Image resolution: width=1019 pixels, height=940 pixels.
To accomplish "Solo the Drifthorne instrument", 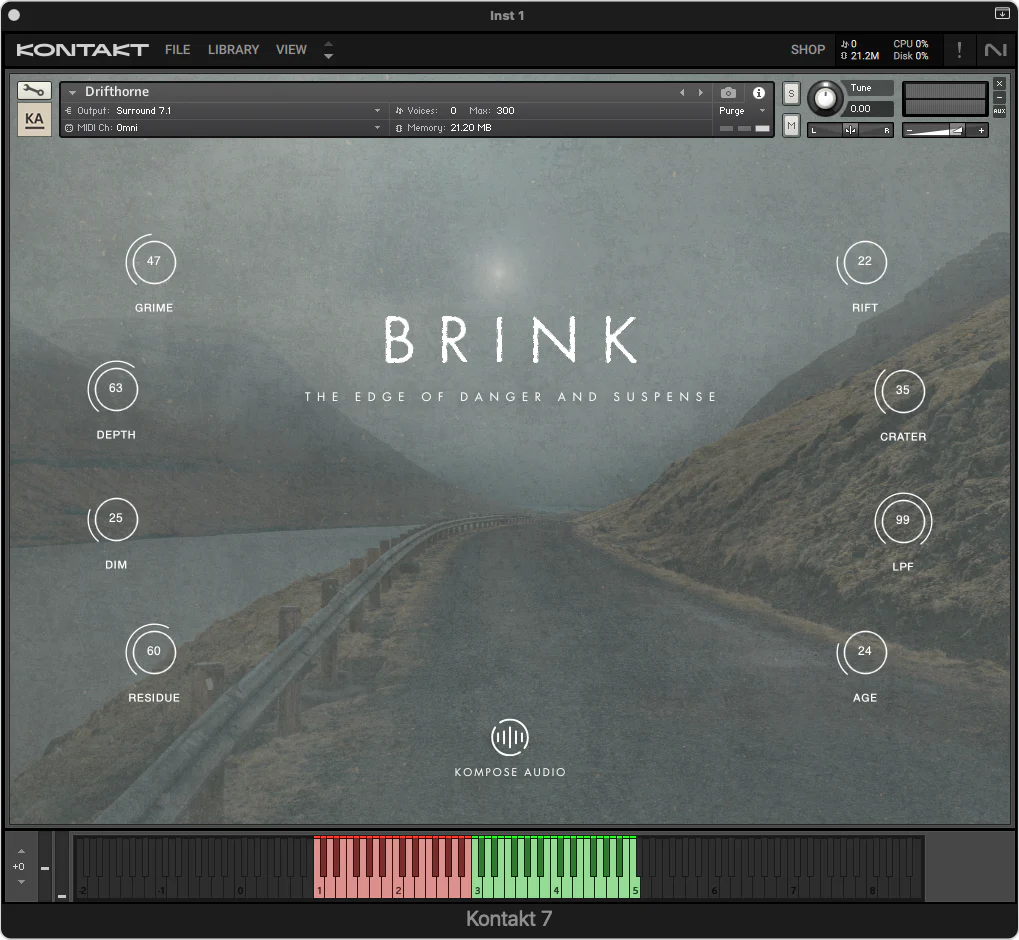I will tap(790, 93).
